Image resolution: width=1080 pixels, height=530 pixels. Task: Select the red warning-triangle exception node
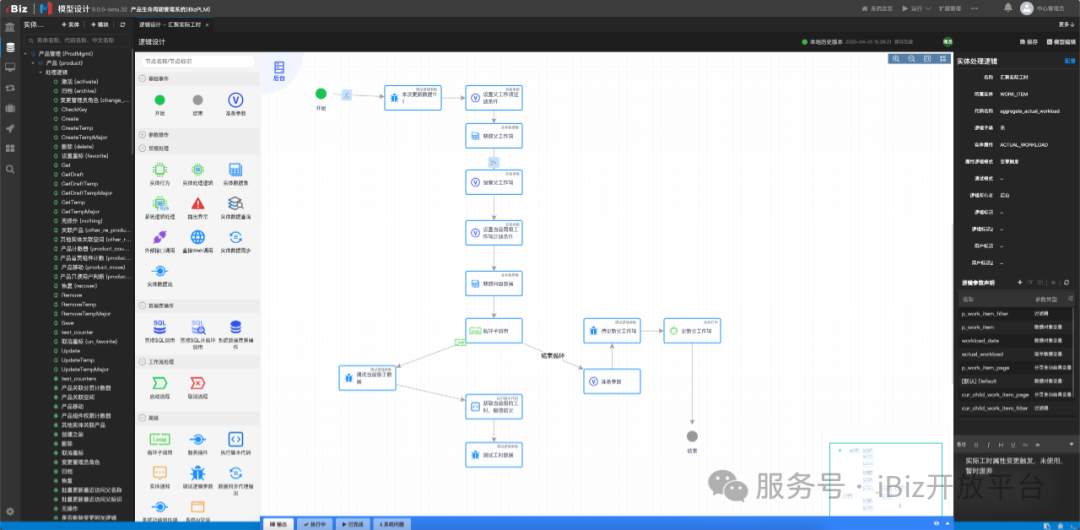[x=198, y=203]
